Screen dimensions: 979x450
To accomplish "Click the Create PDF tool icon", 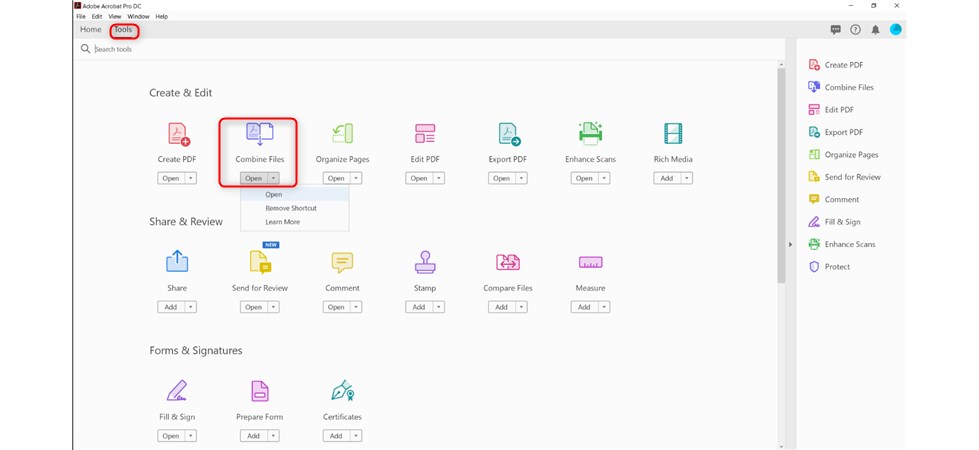I will click(x=177, y=134).
